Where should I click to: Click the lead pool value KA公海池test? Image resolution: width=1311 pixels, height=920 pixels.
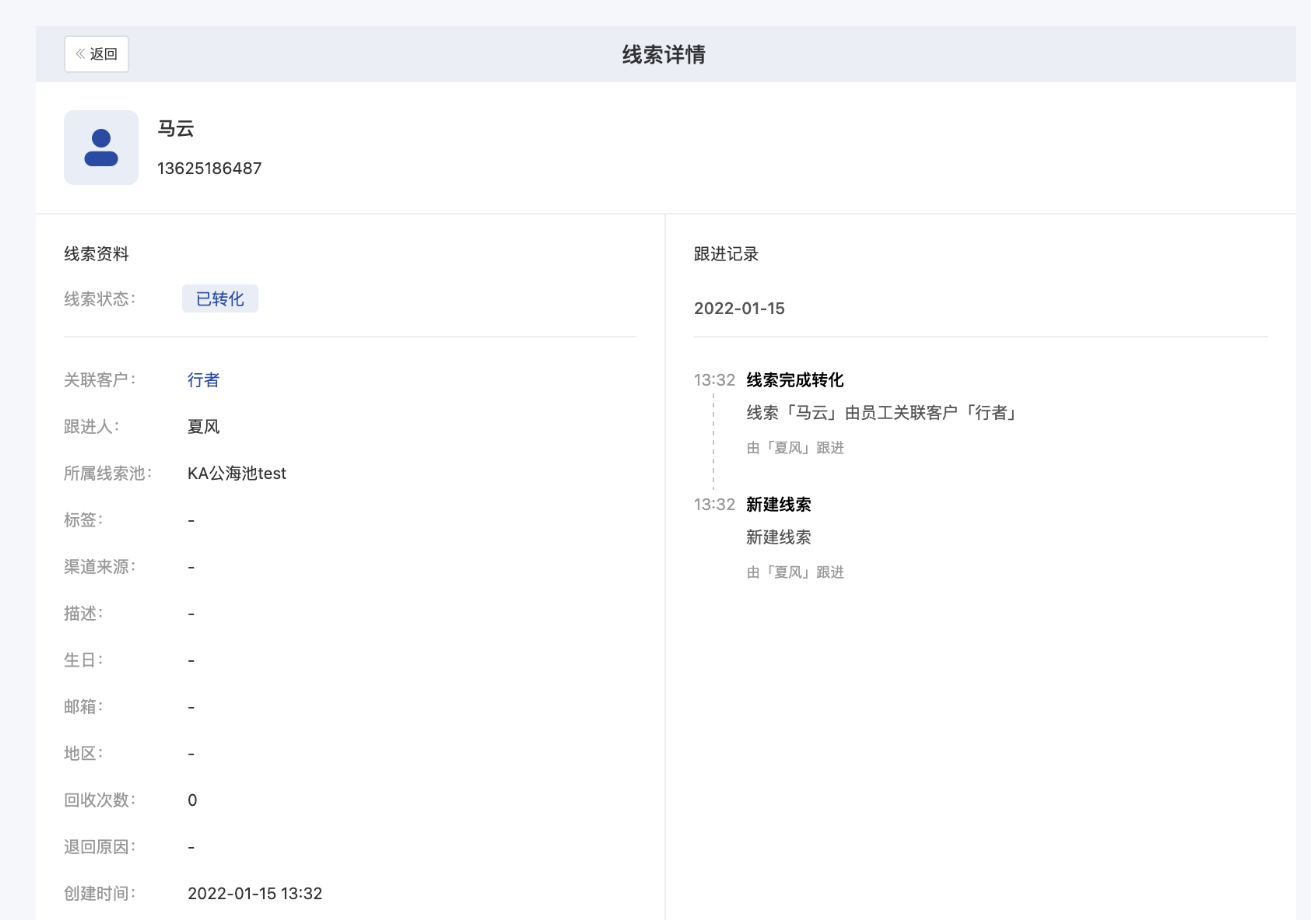tap(237, 474)
